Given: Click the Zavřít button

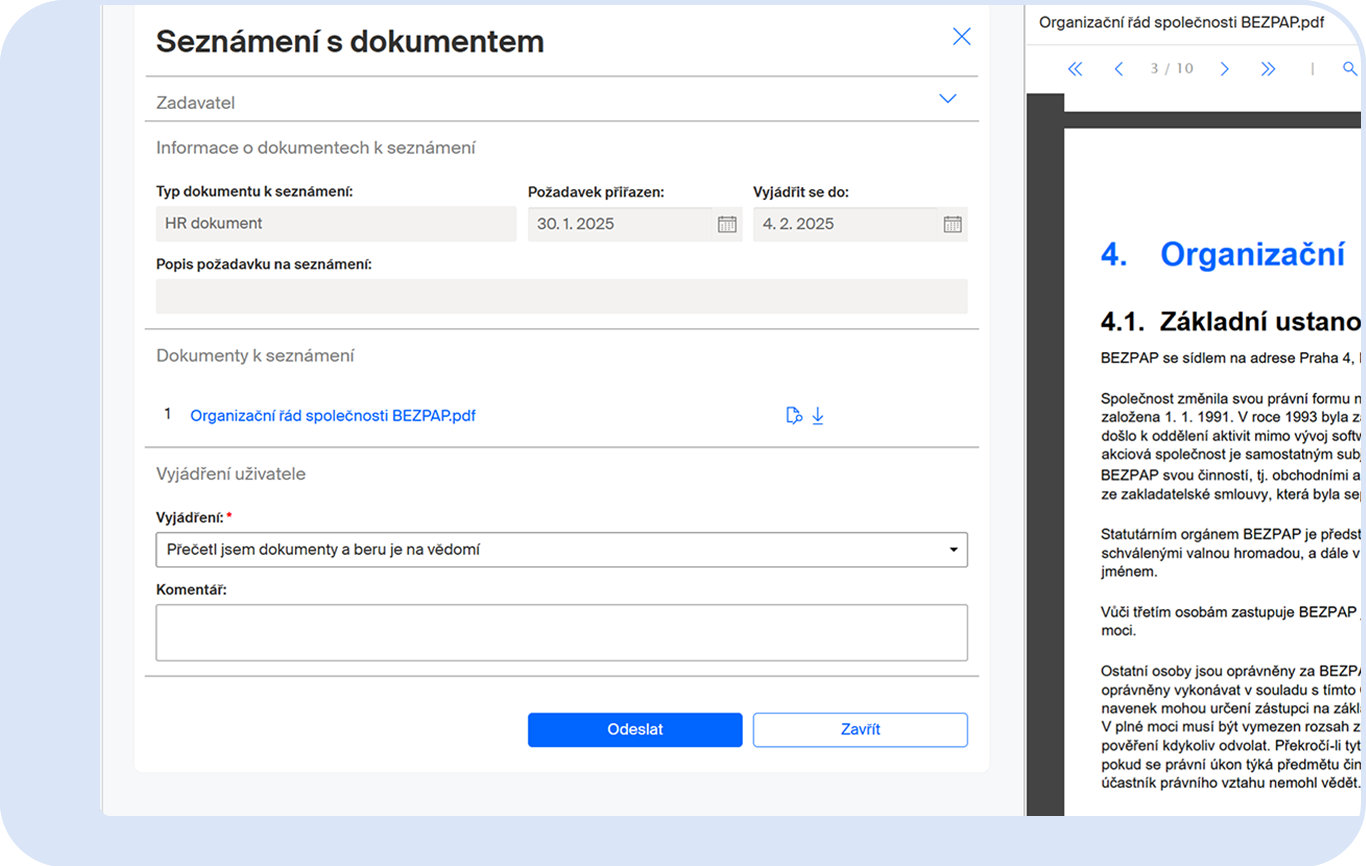Looking at the screenshot, I should click(860, 730).
